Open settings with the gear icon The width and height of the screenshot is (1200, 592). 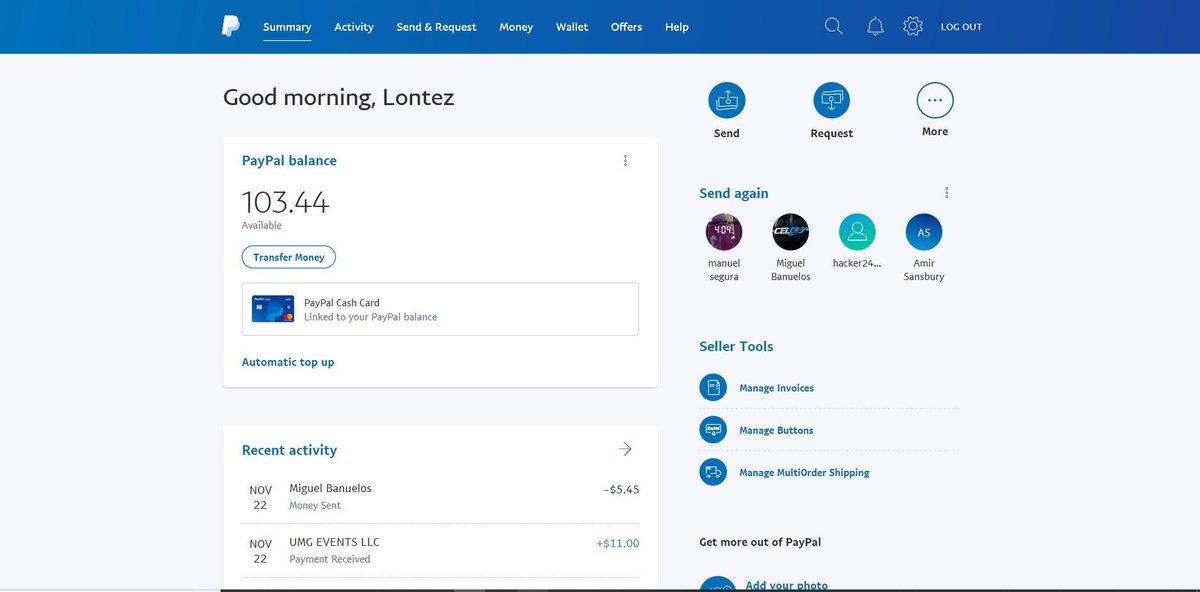click(x=912, y=26)
